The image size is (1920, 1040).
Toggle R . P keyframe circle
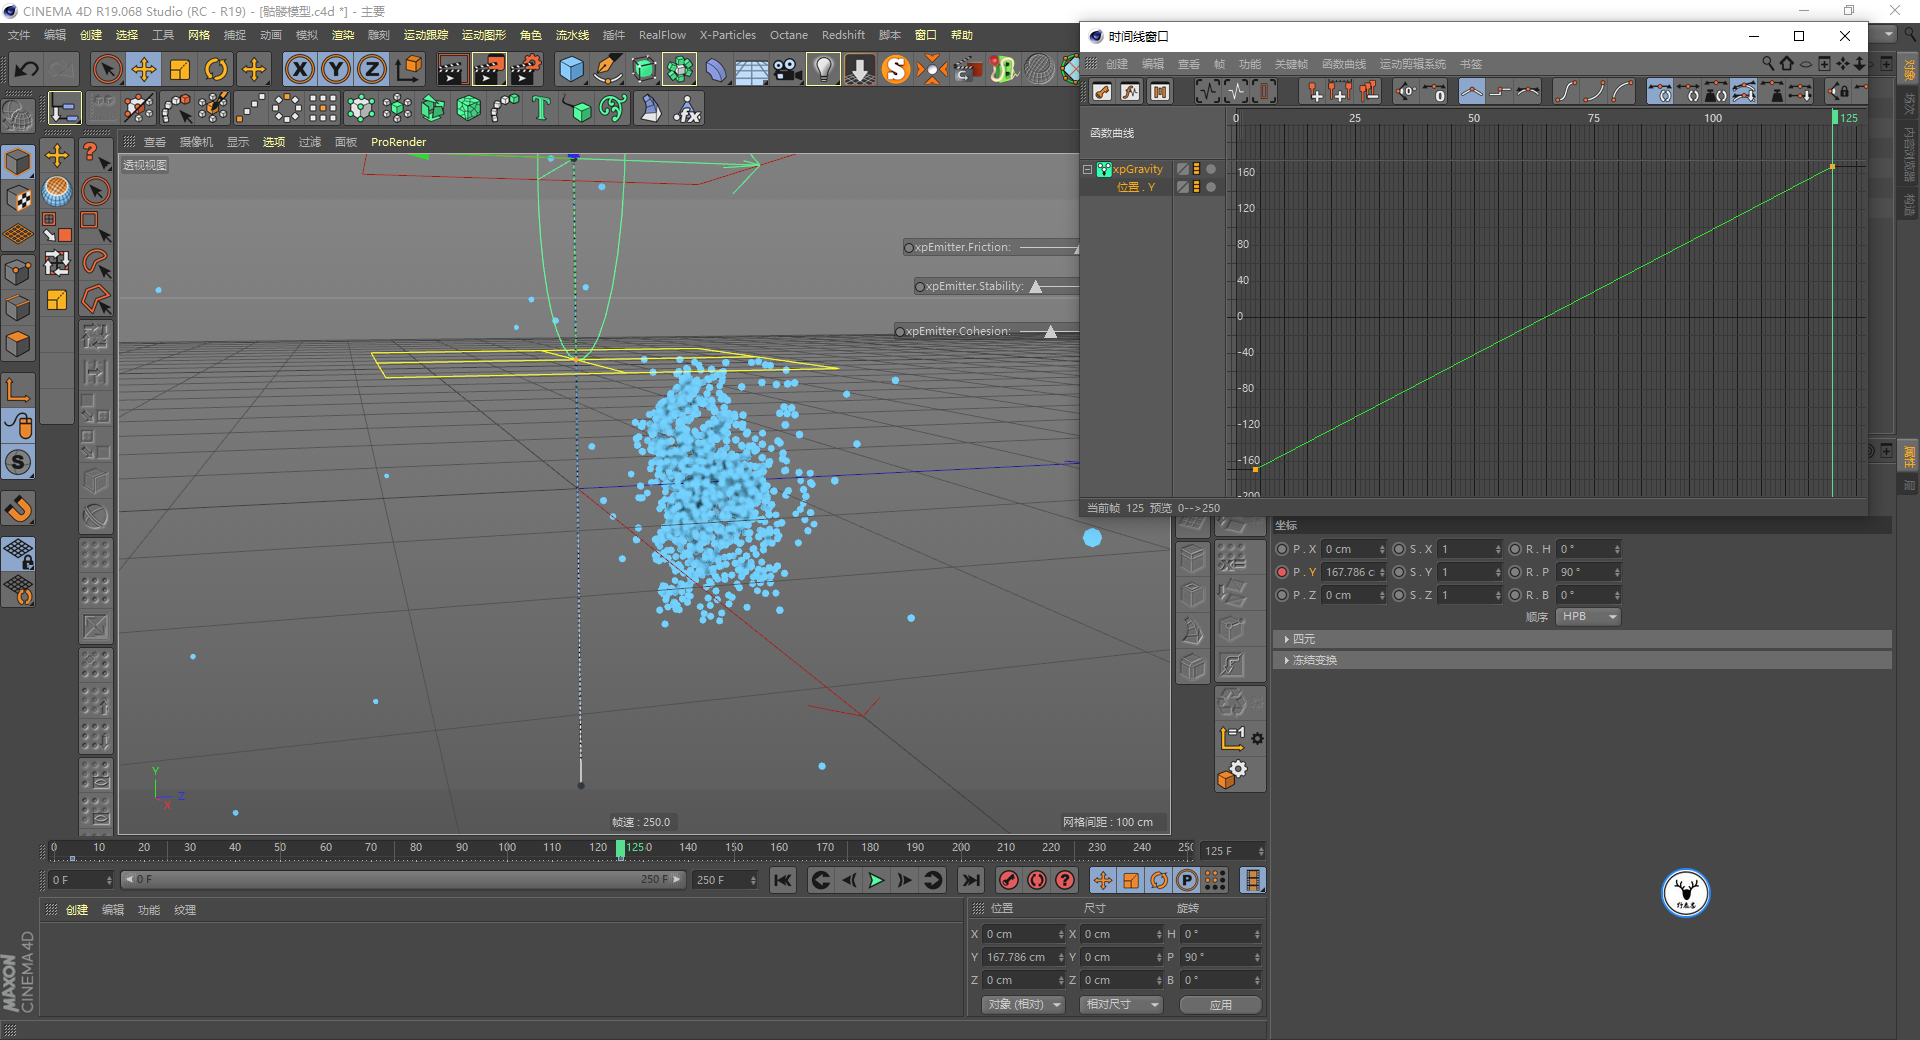tap(1515, 572)
